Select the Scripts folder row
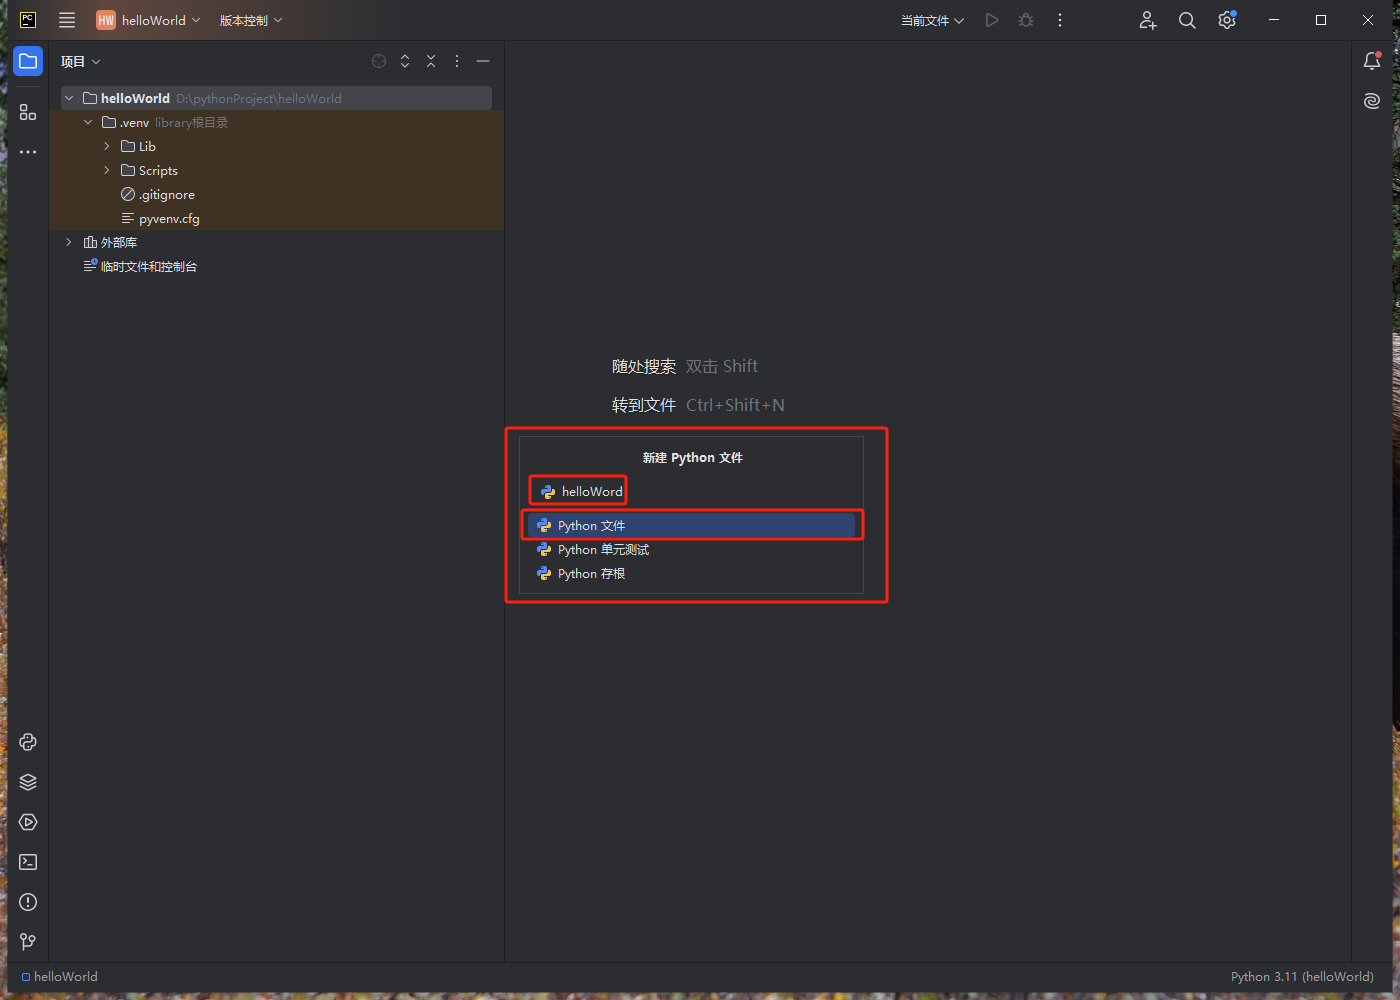The height and width of the screenshot is (1000, 1400). click(x=276, y=170)
